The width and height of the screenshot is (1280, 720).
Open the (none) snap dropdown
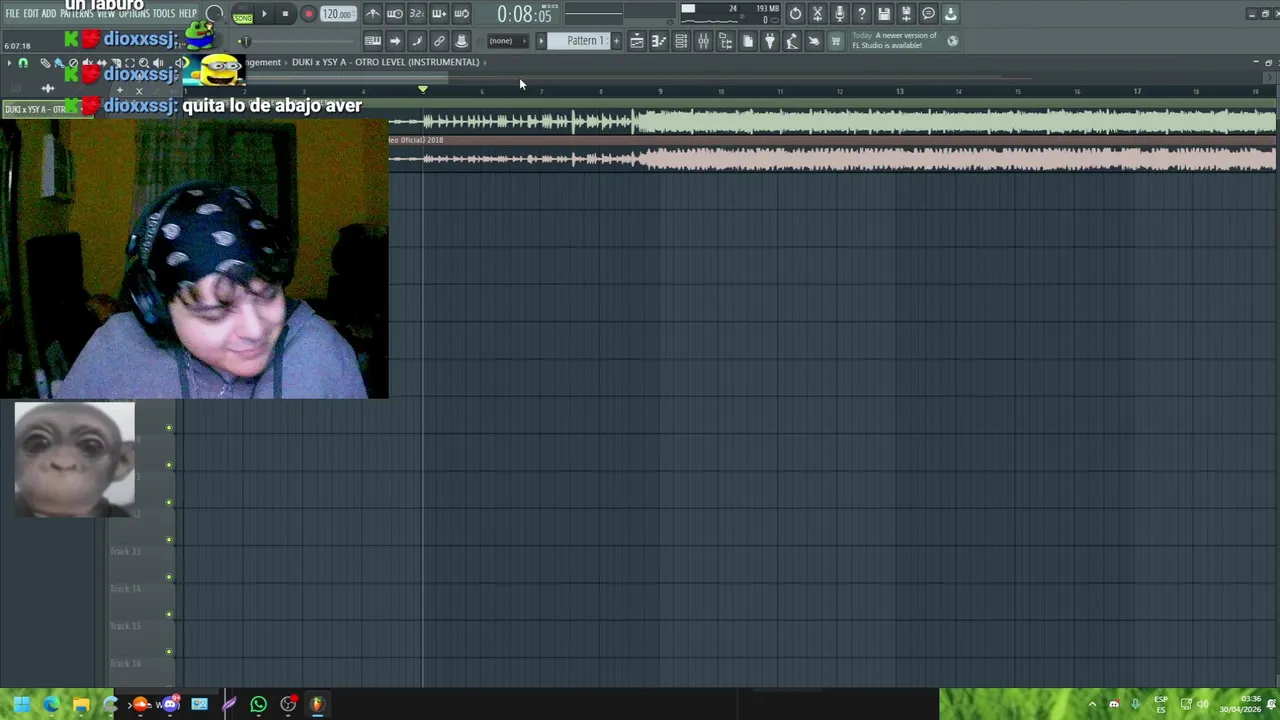[x=507, y=41]
